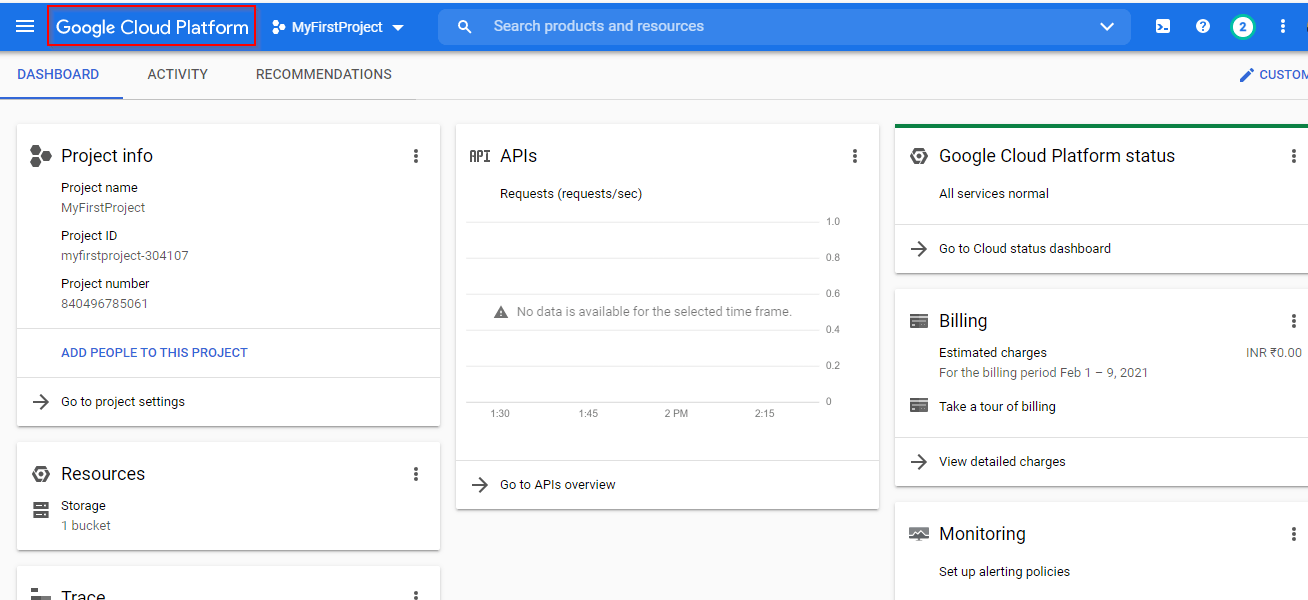The height and width of the screenshot is (600, 1308).
Task: Switch to the Activity tab
Action: click(177, 74)
